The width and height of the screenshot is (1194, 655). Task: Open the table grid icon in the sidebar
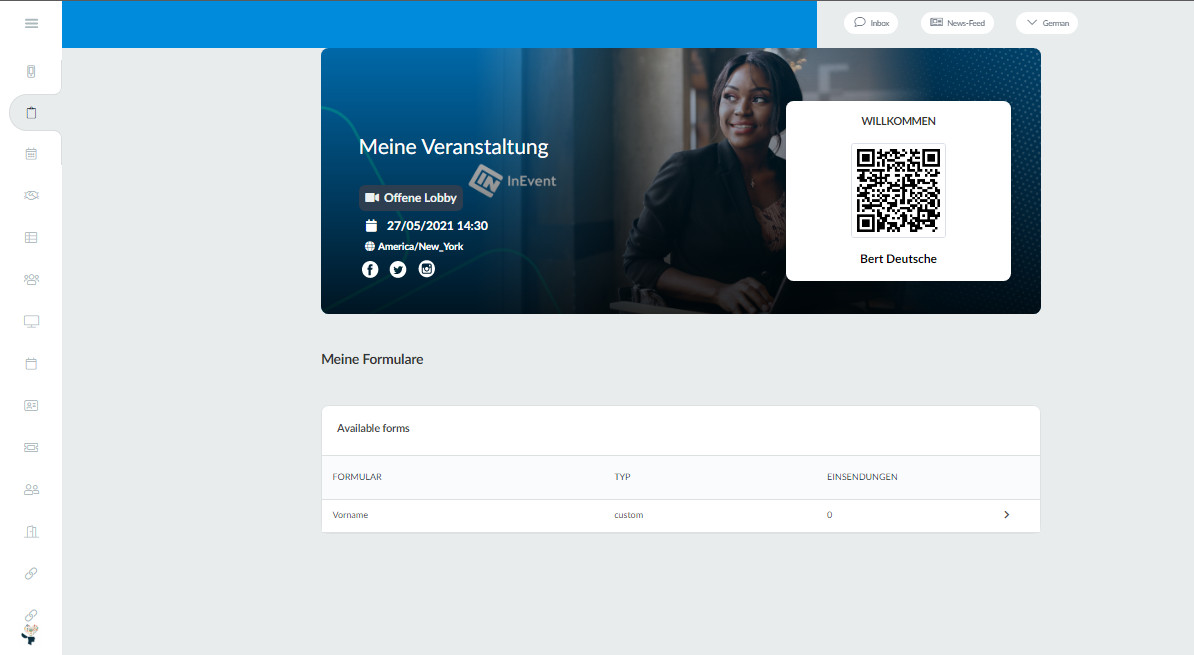pyautogui.click(x=31, y=238)
